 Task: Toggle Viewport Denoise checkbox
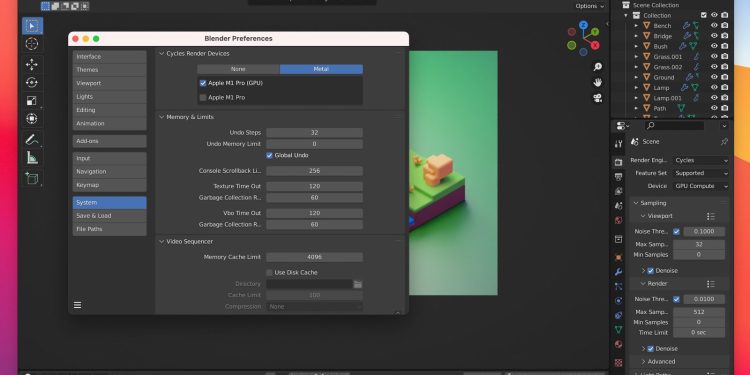pos(651,271)
